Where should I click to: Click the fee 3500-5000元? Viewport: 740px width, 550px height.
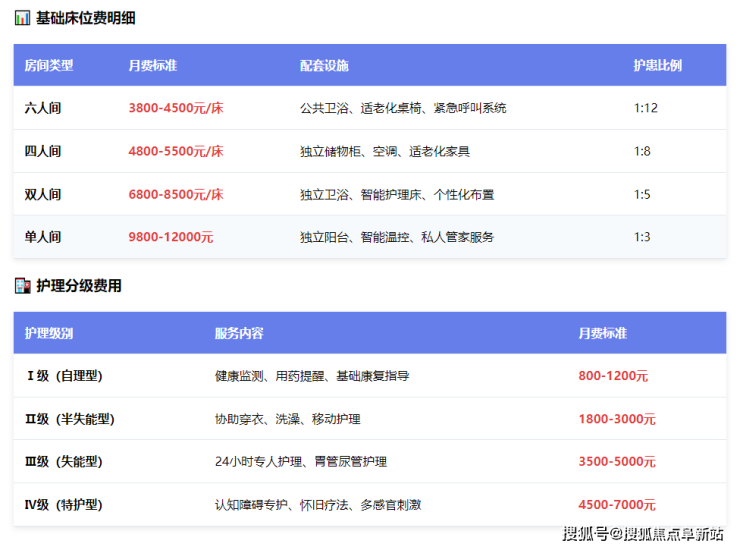coord(617,461)
